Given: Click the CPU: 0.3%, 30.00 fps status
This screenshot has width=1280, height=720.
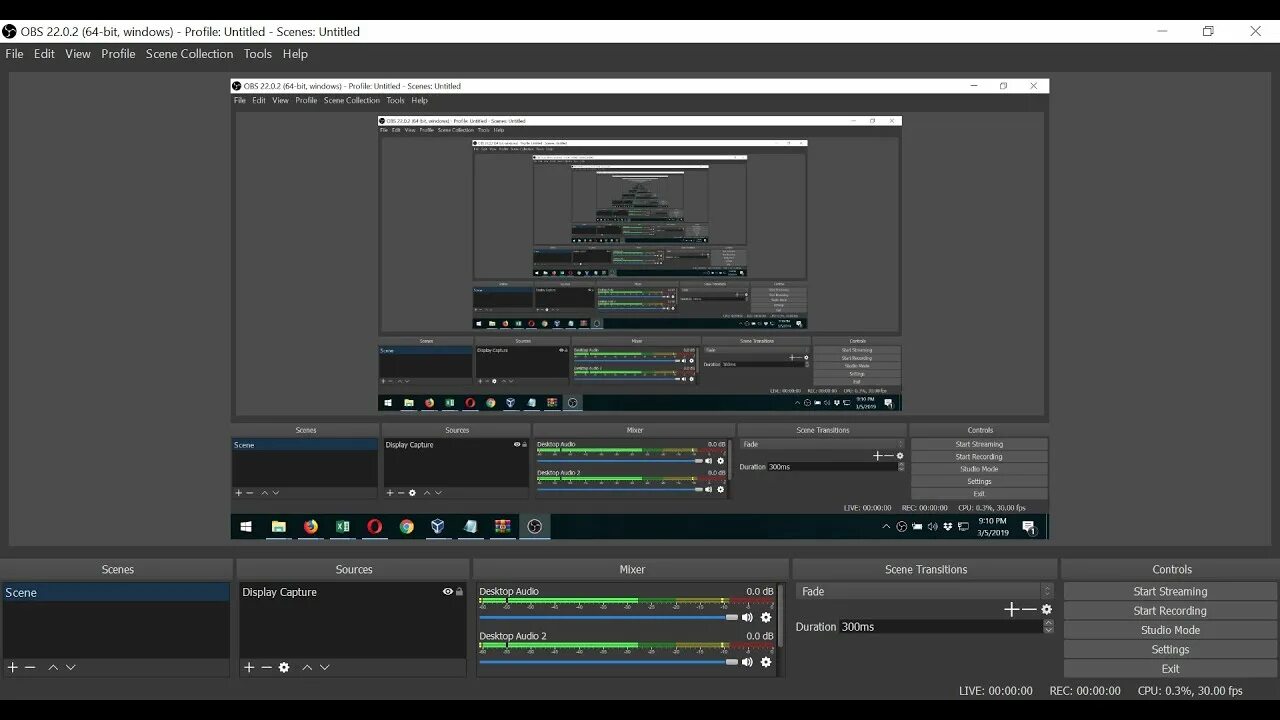Looking at the screenshot, I should (x=1190, y=691).
